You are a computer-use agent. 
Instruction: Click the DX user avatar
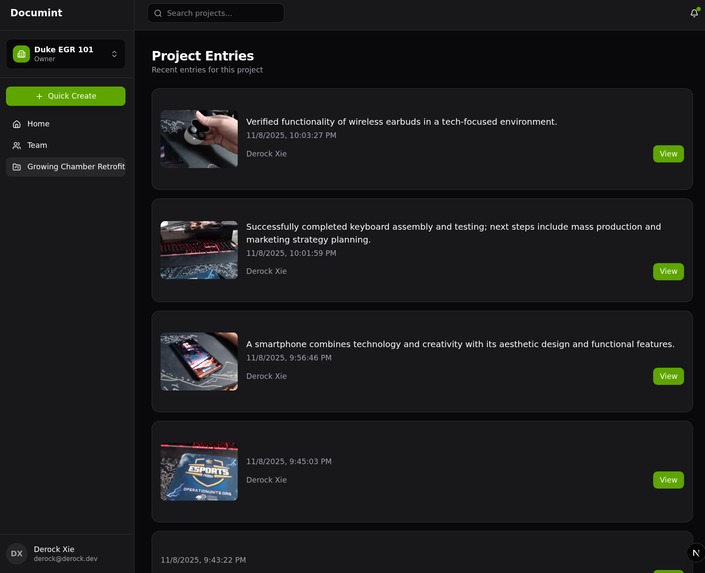tap(17, 553)
